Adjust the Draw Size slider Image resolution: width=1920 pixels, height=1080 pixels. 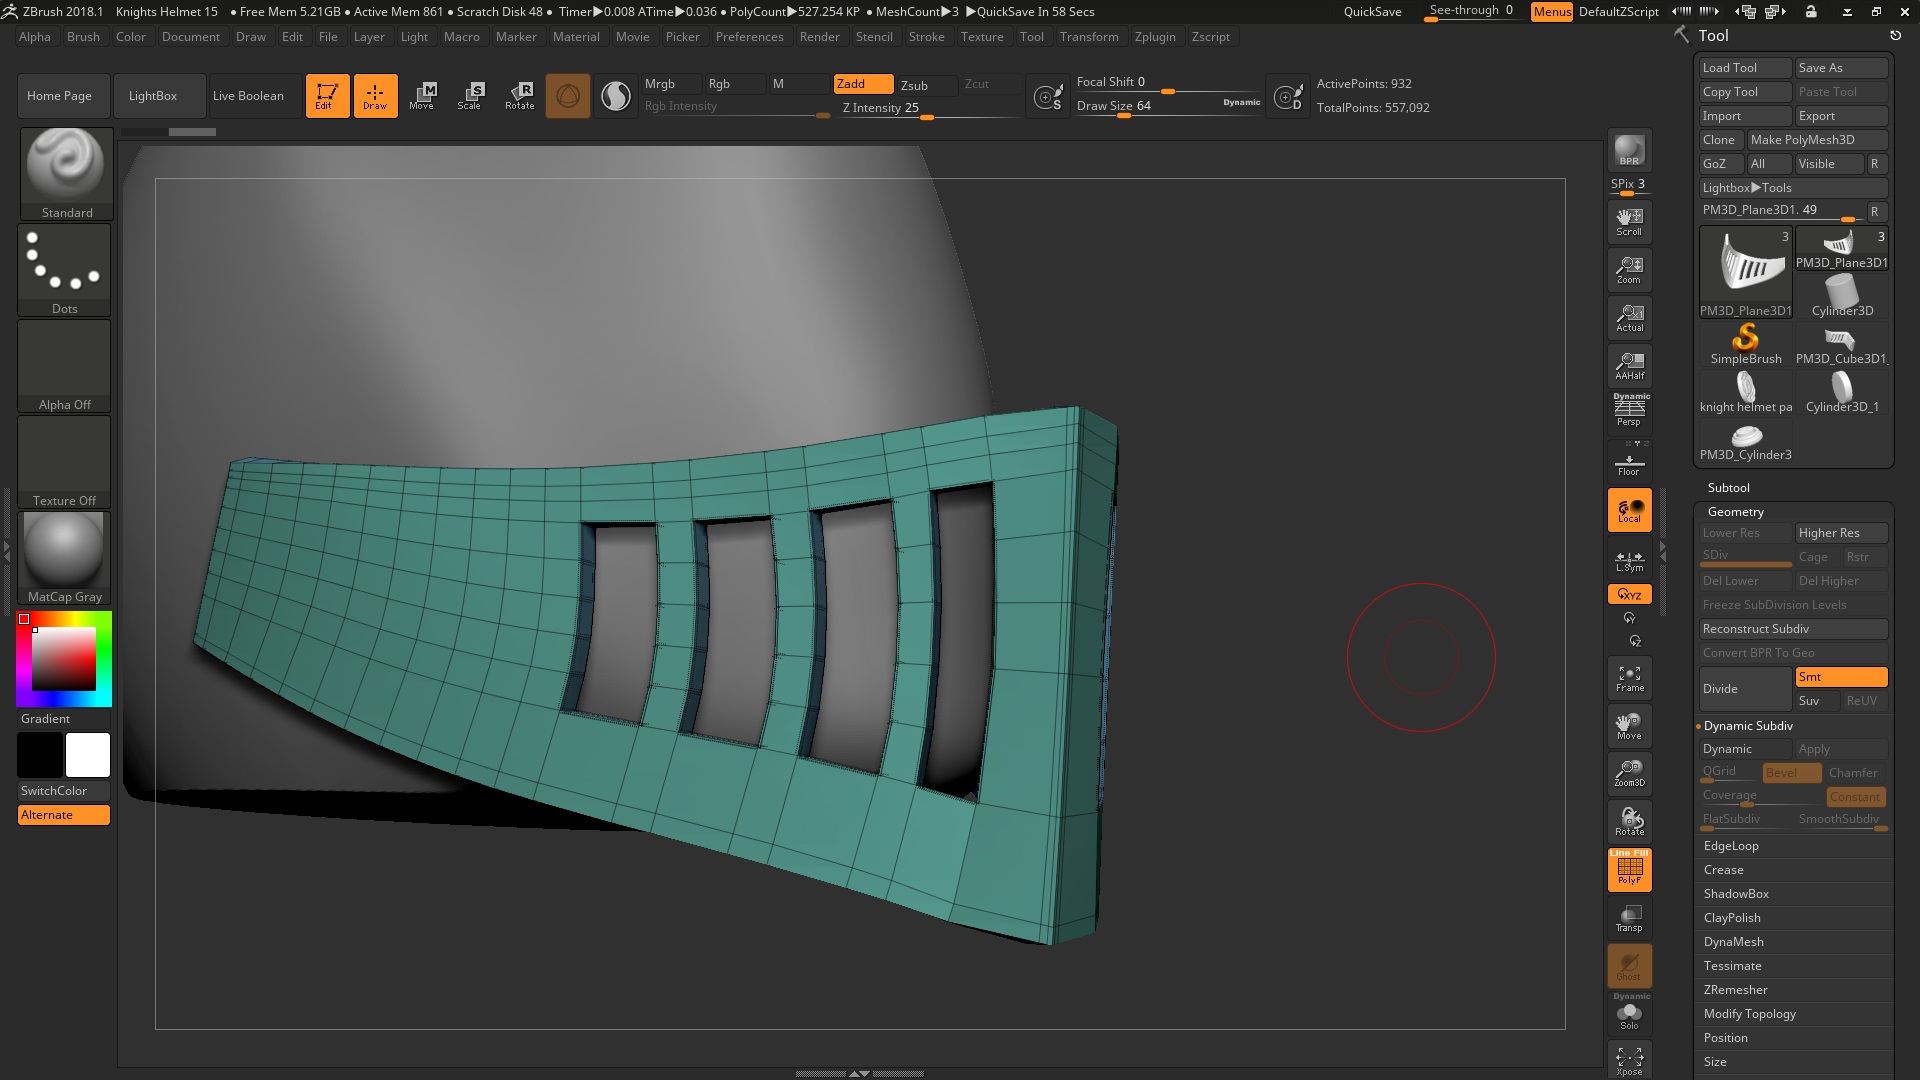point(1168,107)
